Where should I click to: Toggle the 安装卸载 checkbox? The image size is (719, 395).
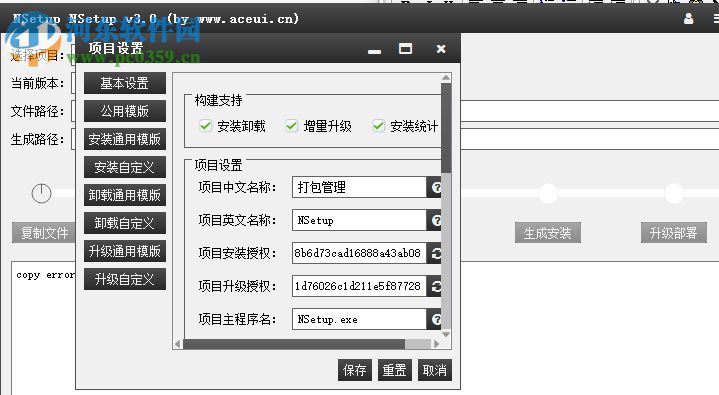205,126
